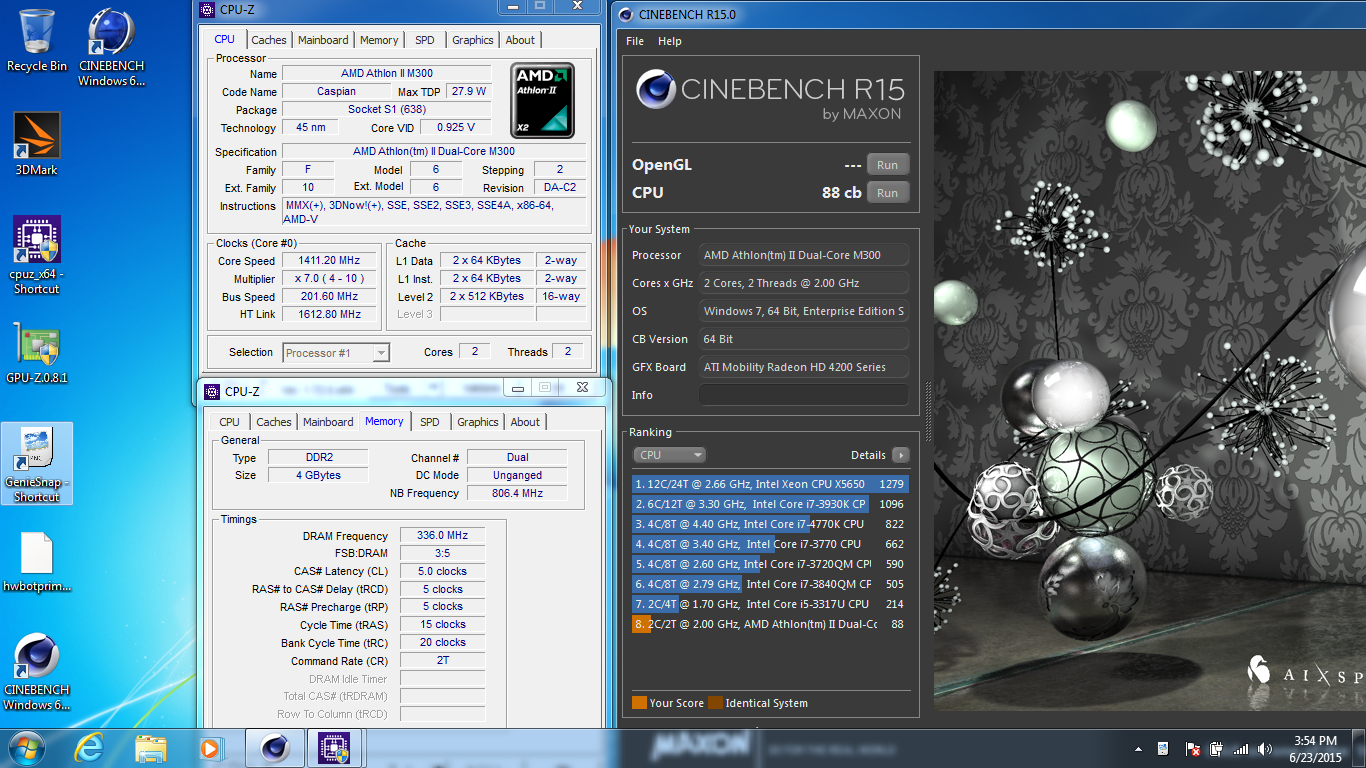Open Windows Explorer from taskbar
The image size is (1366, 768).
click(151, 747)
